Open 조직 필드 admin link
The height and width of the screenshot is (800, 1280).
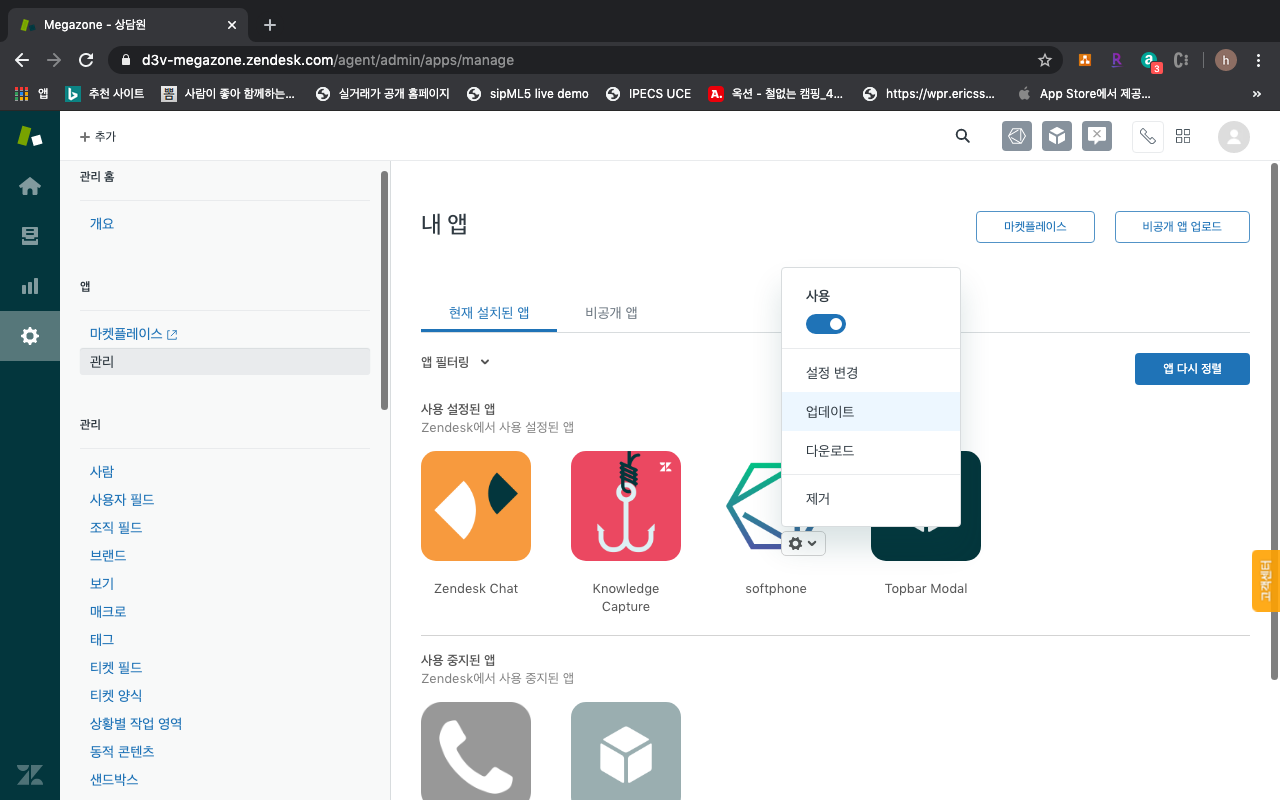116,527
